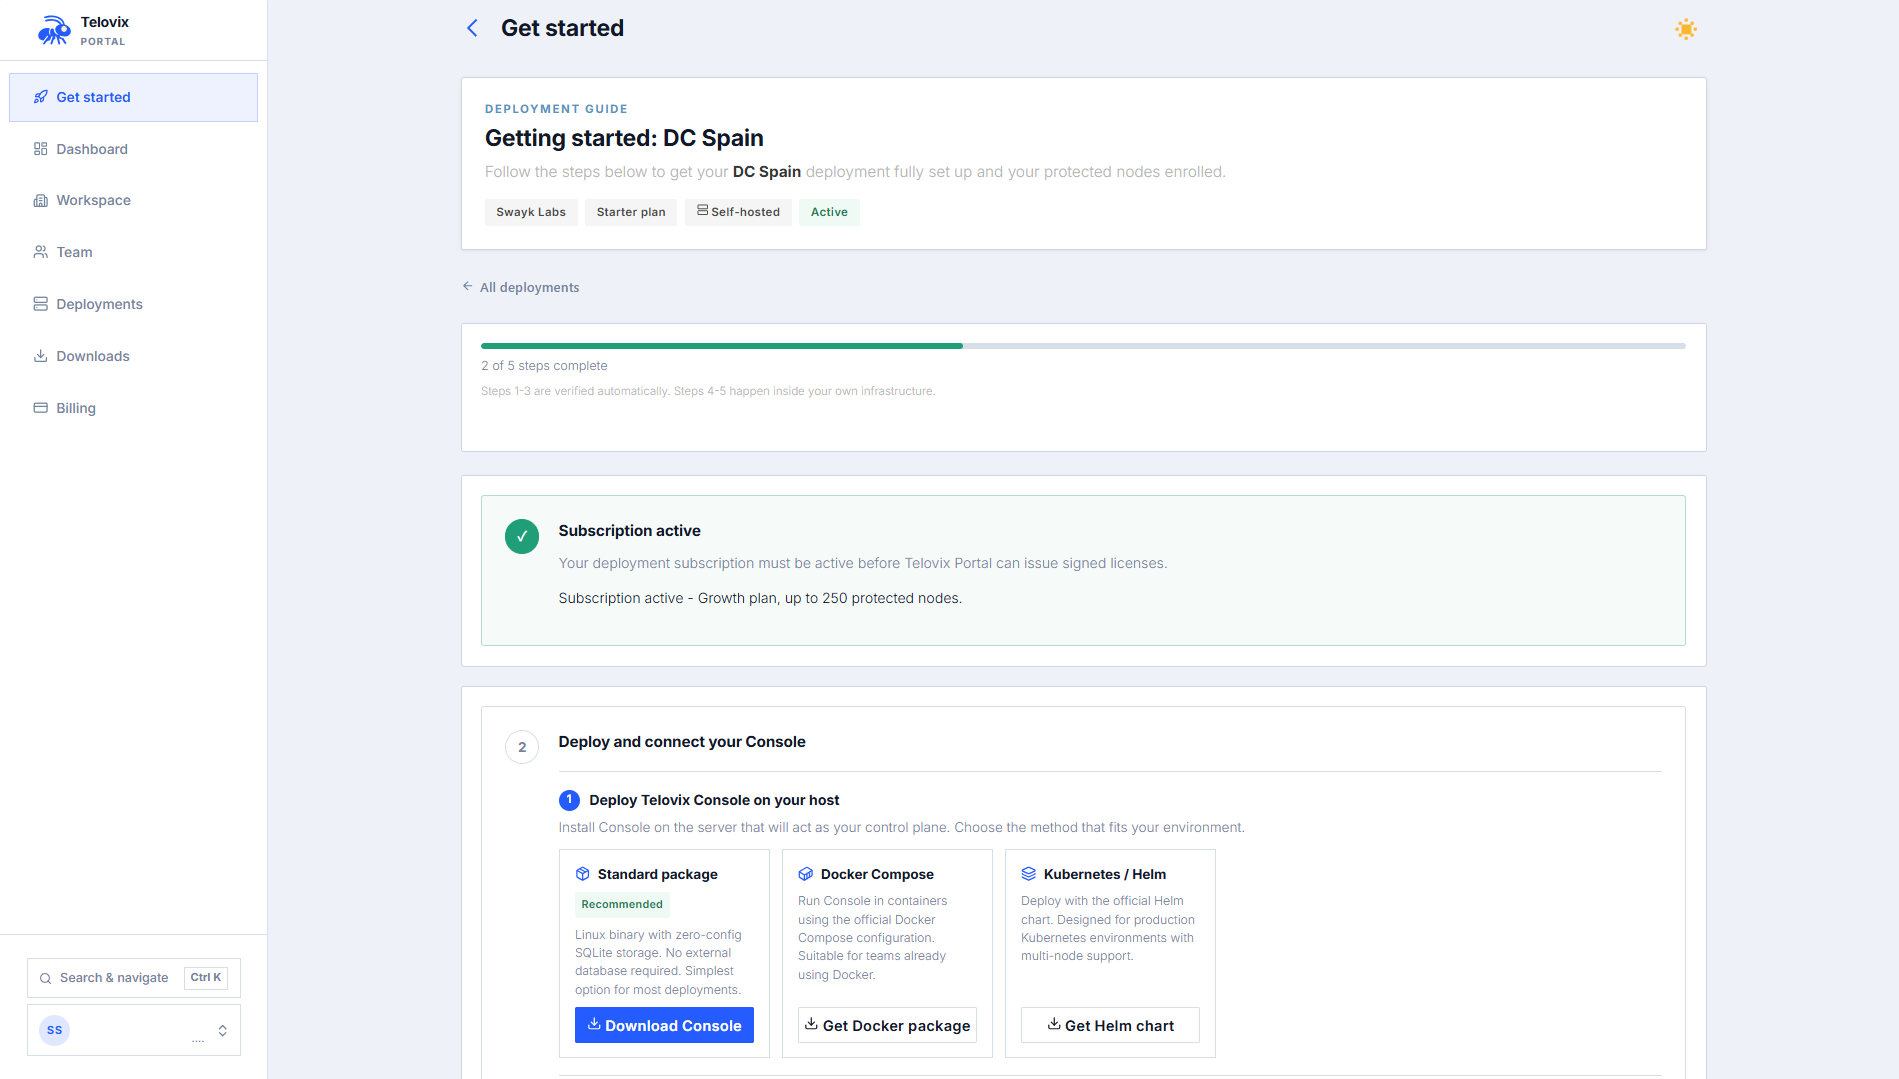Click the Recommended badge on Standard package
Screen dimensions: 1899x1079
pyautogui.click(x=622, y=904)
